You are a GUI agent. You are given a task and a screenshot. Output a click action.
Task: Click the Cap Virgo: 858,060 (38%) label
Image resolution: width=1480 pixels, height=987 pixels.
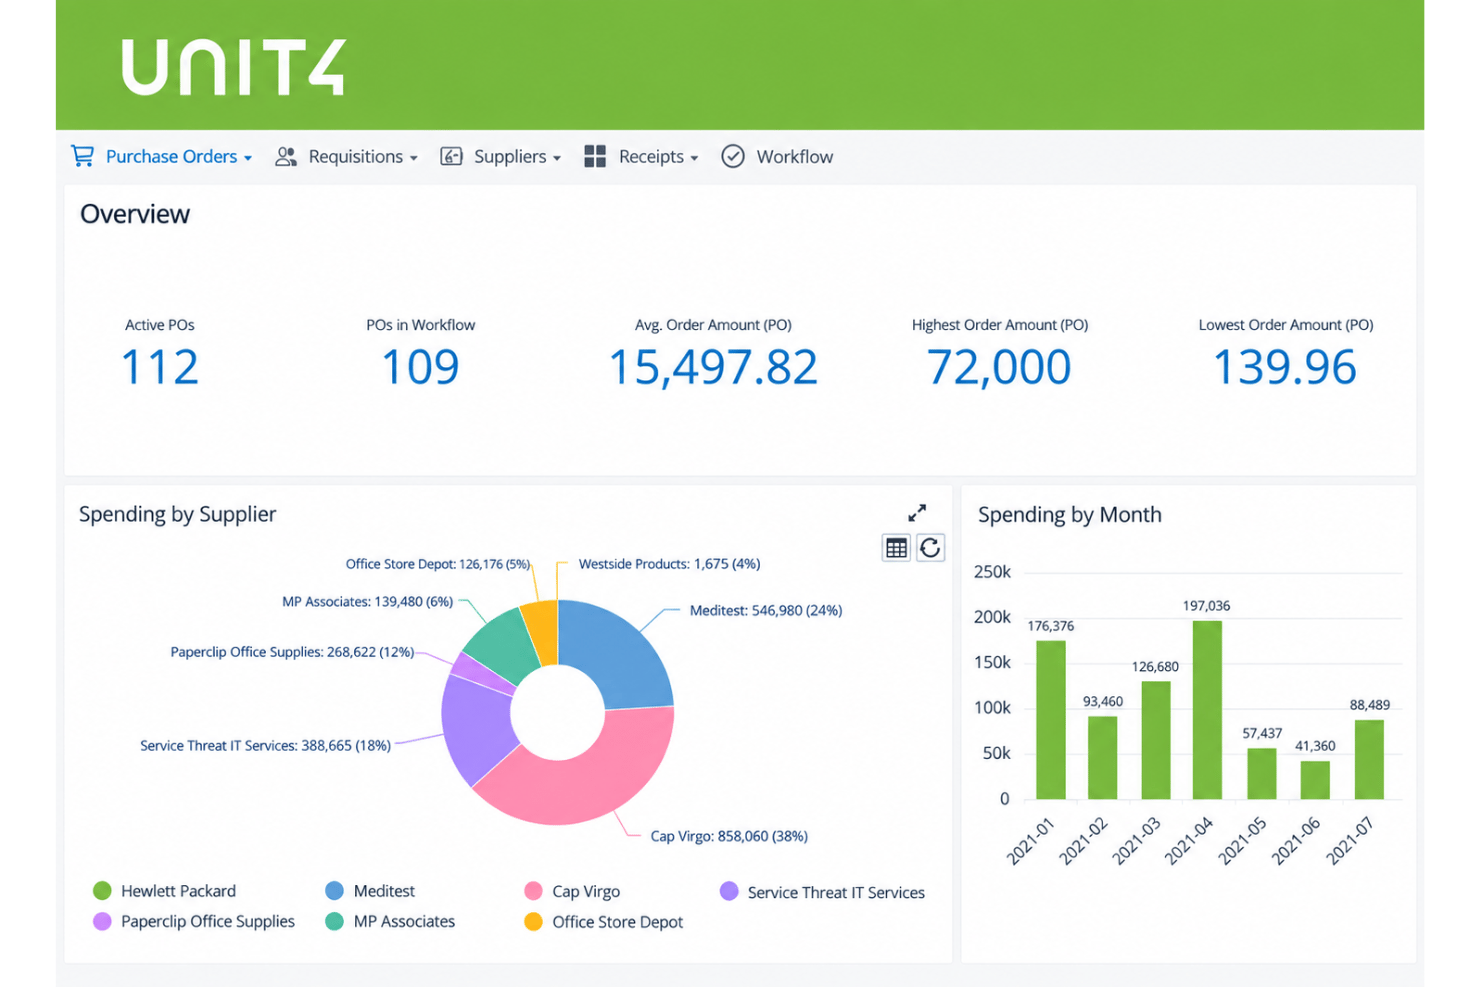[x=729, y=836]
